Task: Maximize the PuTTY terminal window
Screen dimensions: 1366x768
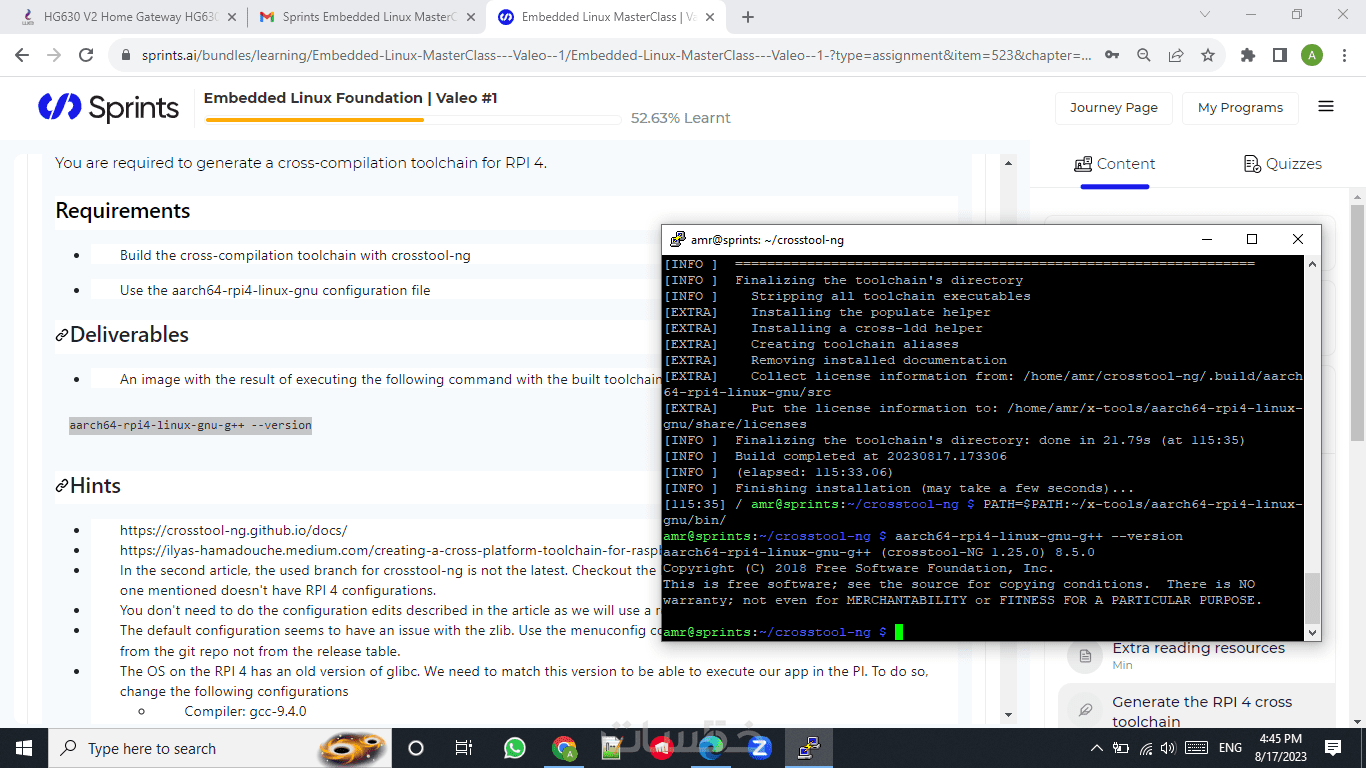Action: pos(1251,240)
